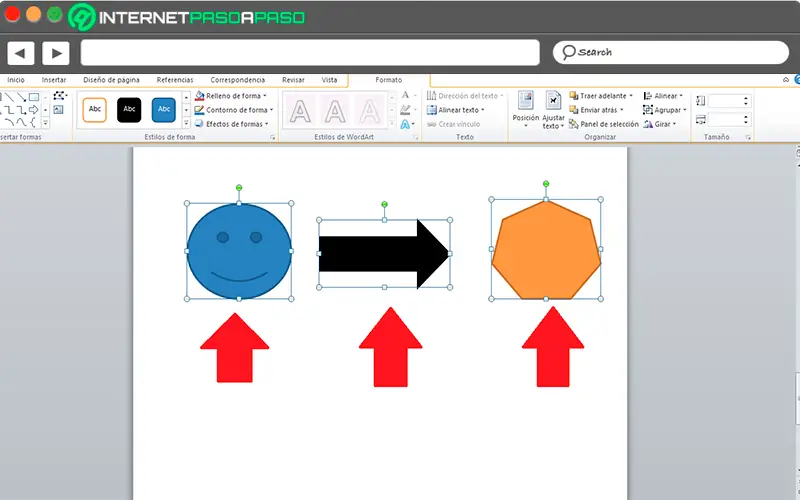
Task: Click the Enviar atrás icon
Action: (574, 110)
